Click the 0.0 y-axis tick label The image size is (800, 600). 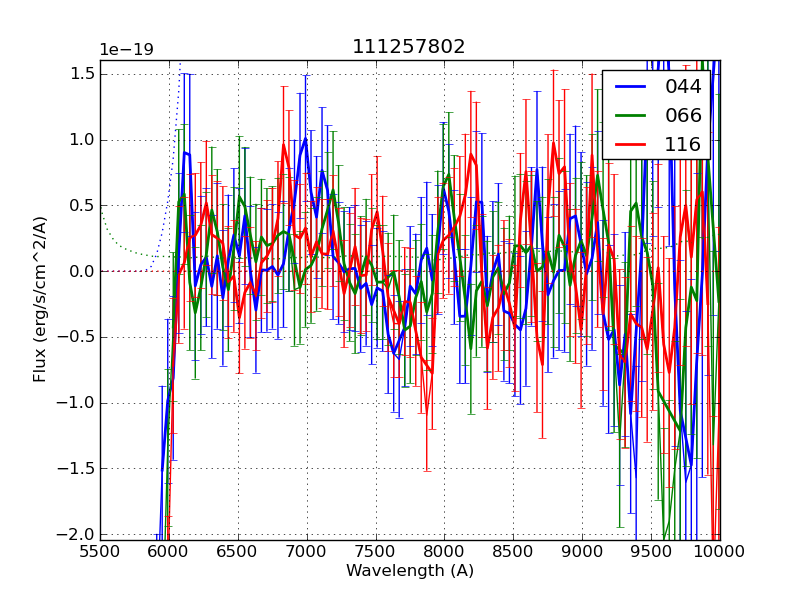(x=83, y=271)
